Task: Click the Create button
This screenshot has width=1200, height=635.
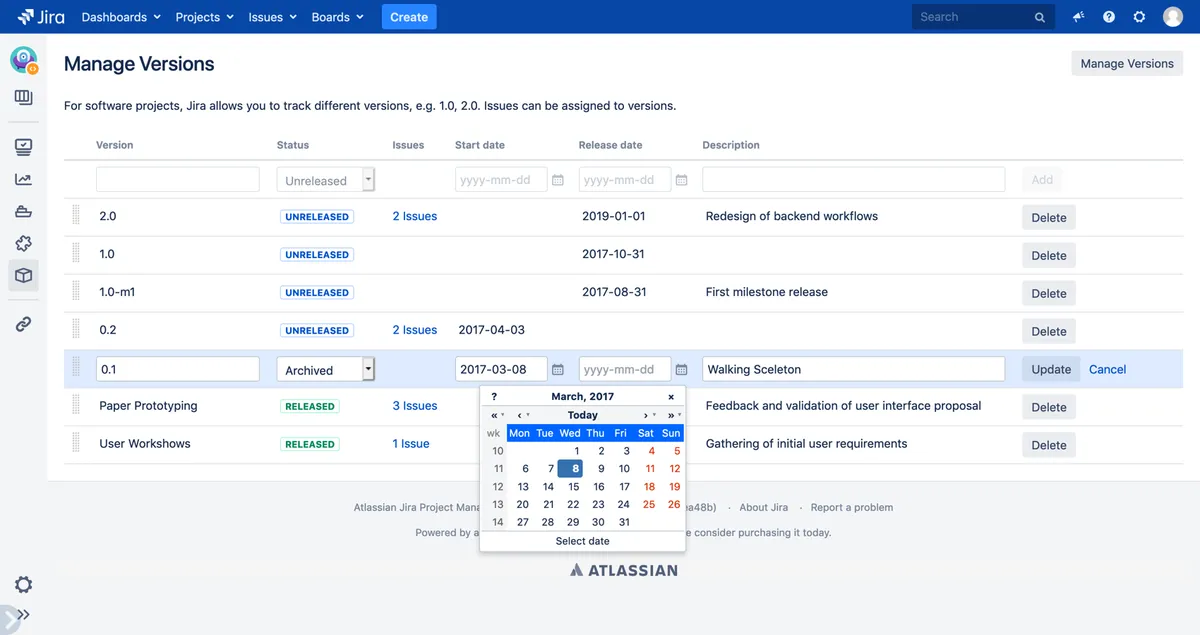Action: (409, 17)
